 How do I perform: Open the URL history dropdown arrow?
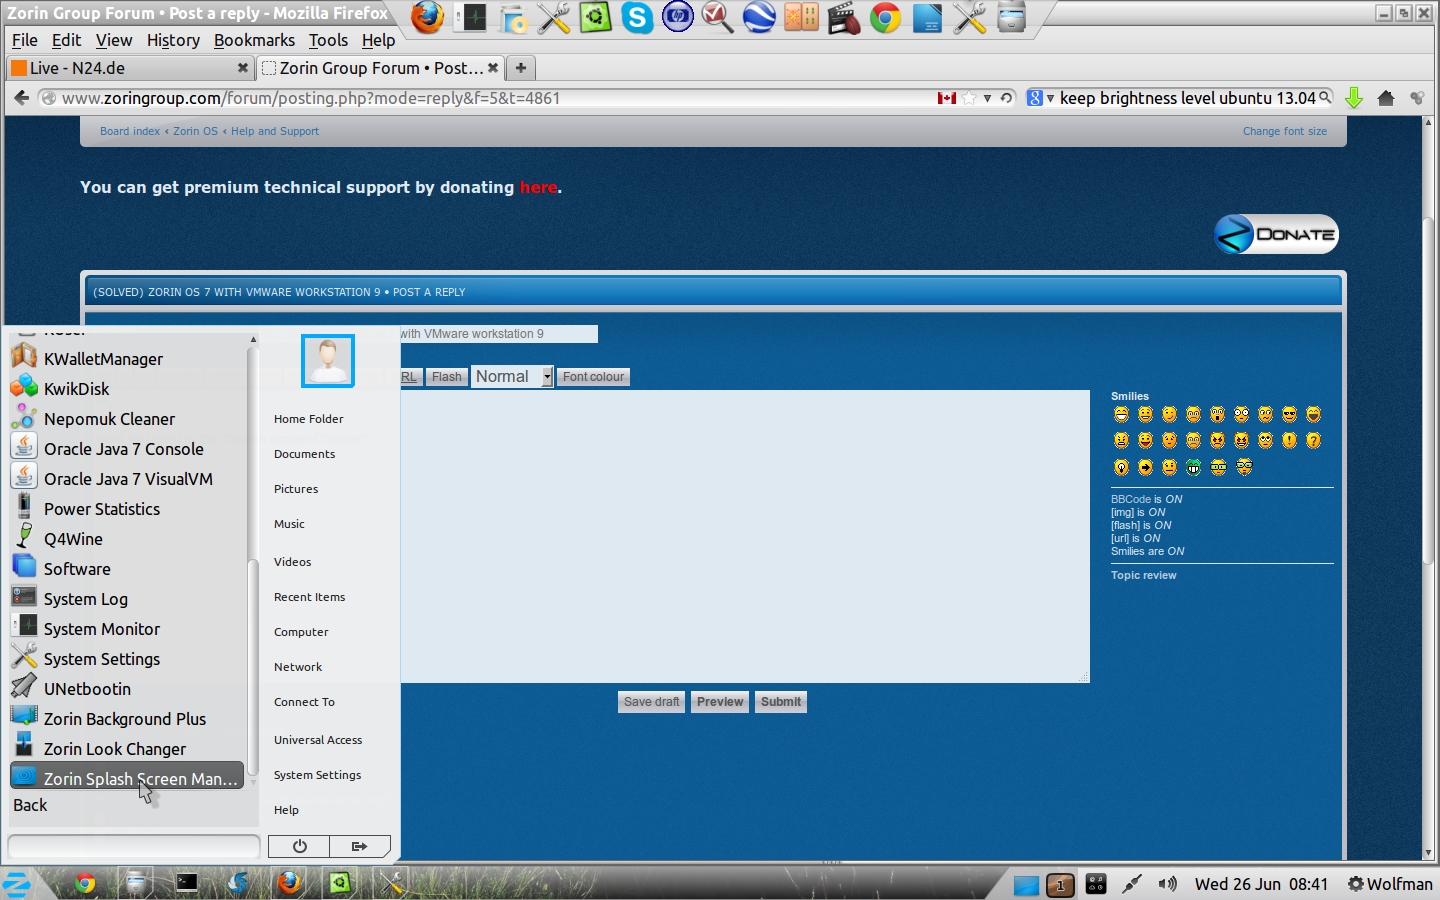[x=987, y=98]
